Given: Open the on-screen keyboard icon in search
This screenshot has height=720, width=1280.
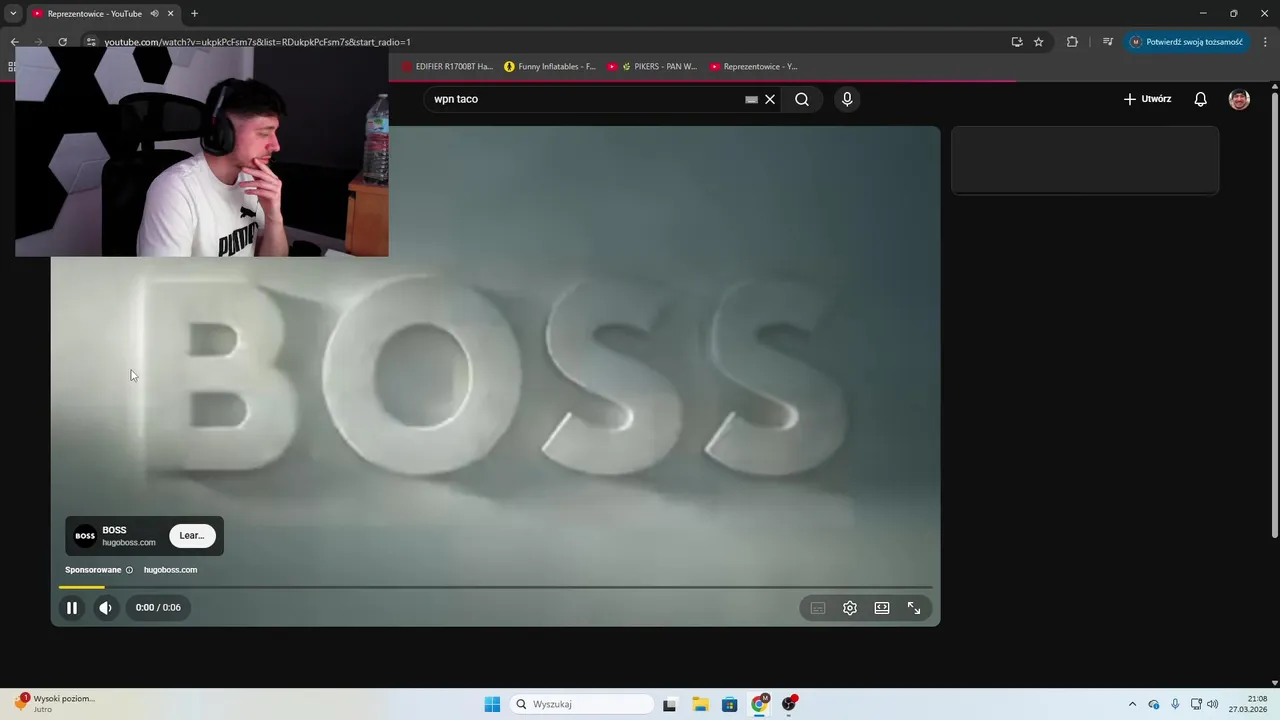Looking at the screenshot, I should point(752,99).
